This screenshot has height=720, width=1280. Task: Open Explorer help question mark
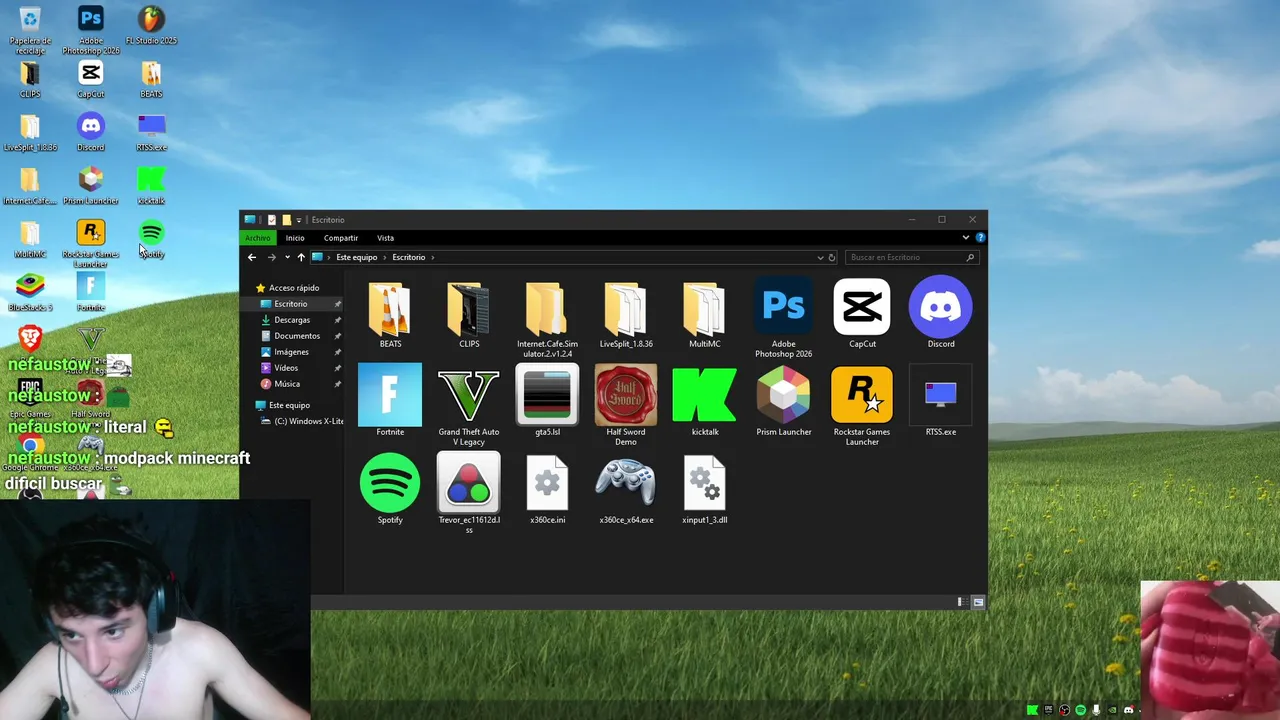point(980,238)
